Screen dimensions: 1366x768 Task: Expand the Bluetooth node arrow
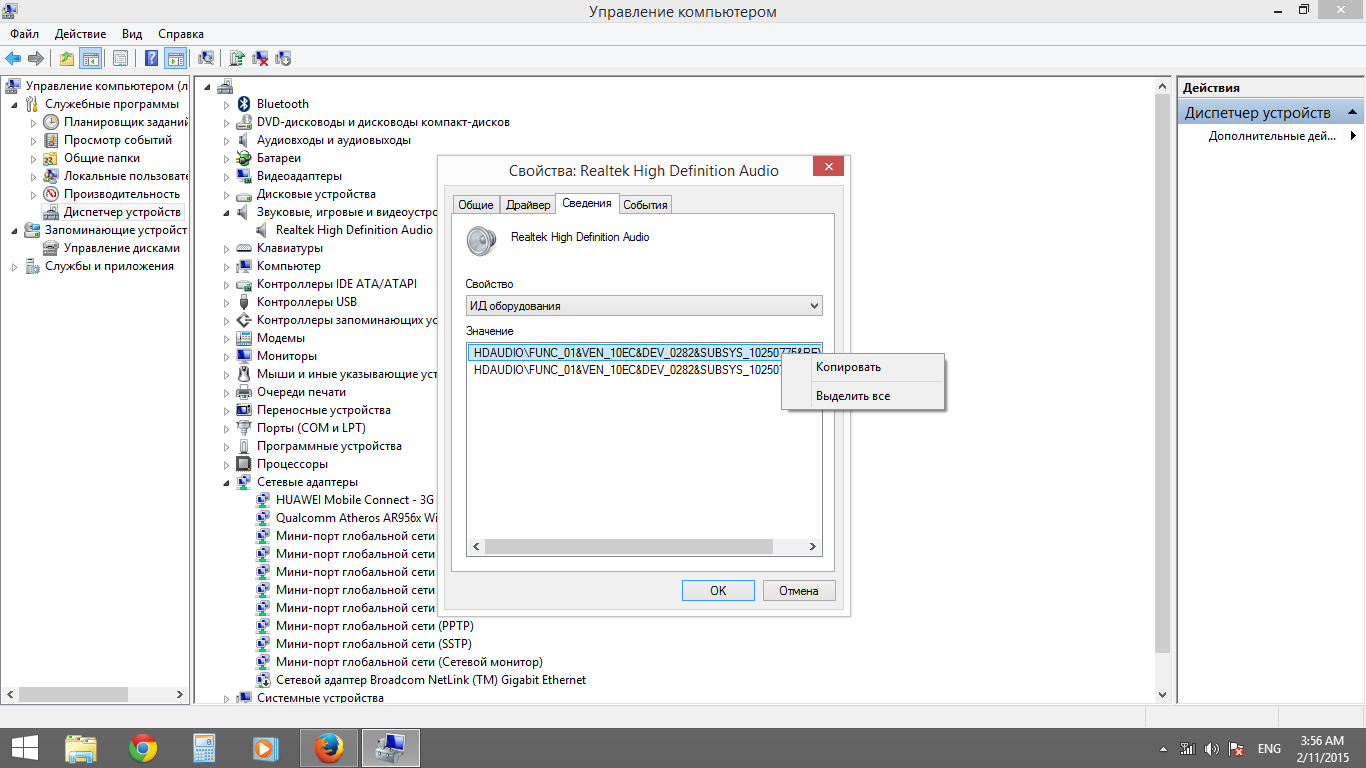pos(227,104)
